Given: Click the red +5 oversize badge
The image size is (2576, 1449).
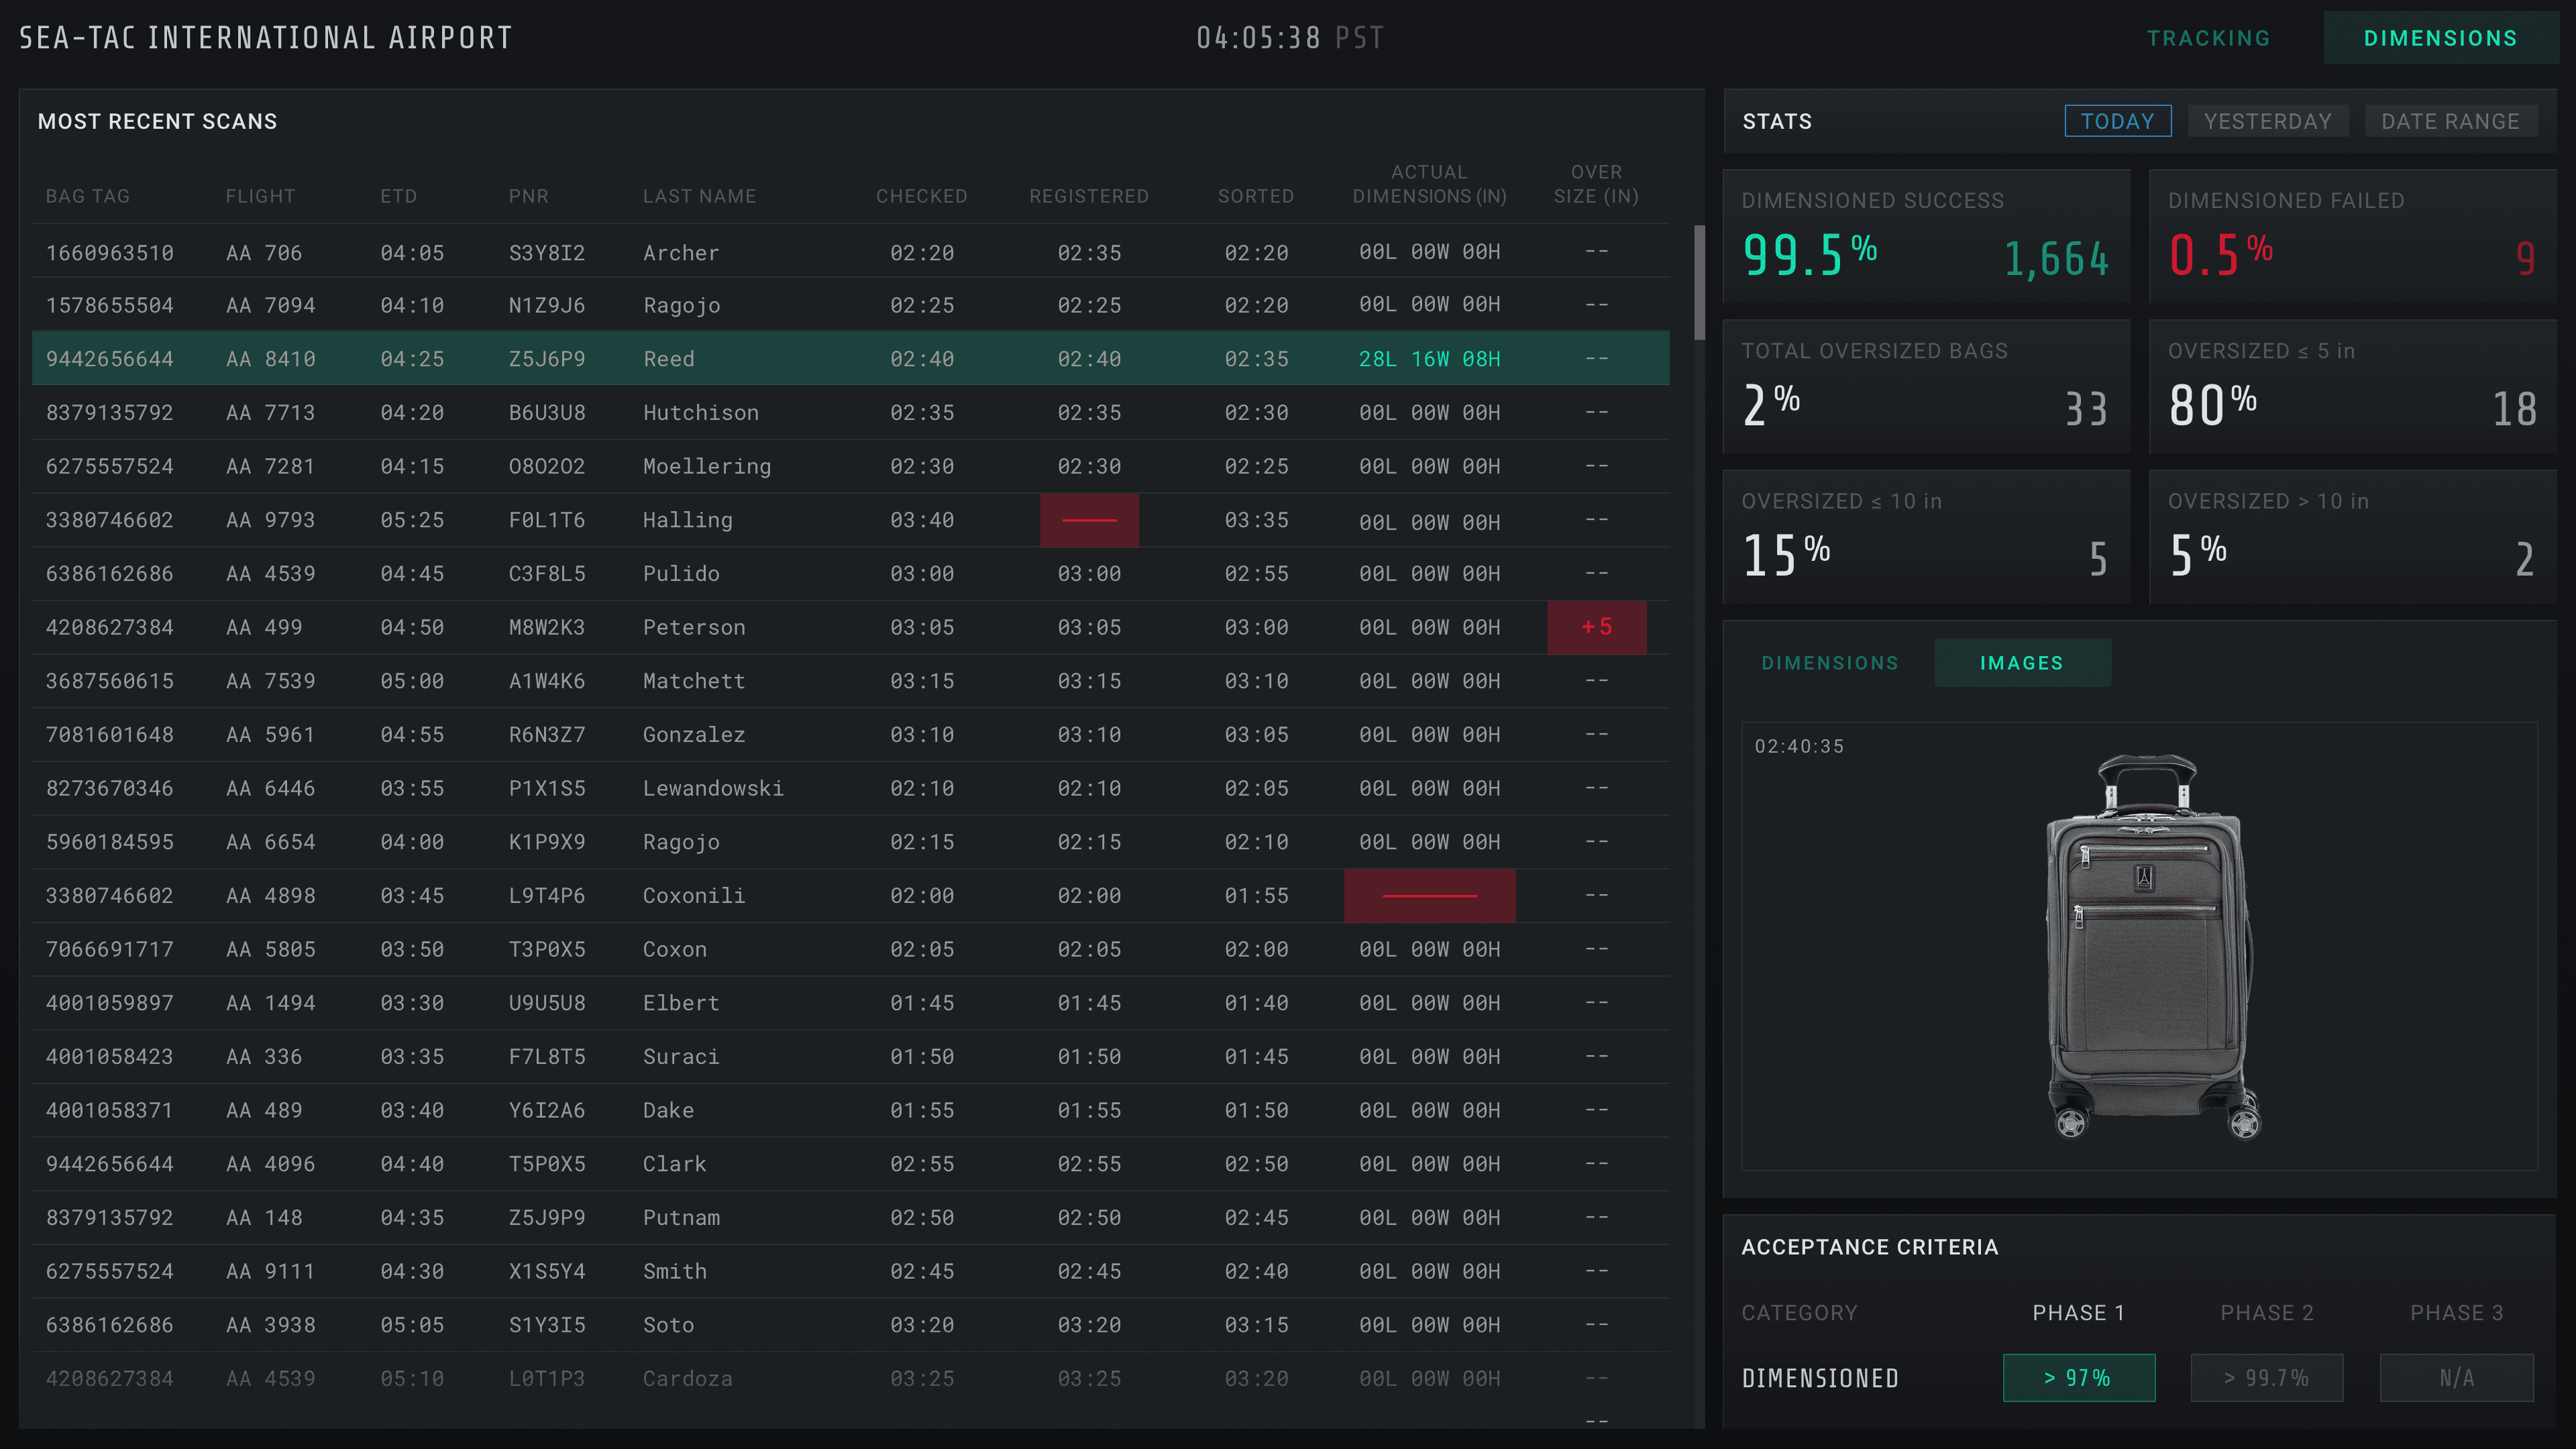Looking at the screenshot, I should [x=1596, y=627].
